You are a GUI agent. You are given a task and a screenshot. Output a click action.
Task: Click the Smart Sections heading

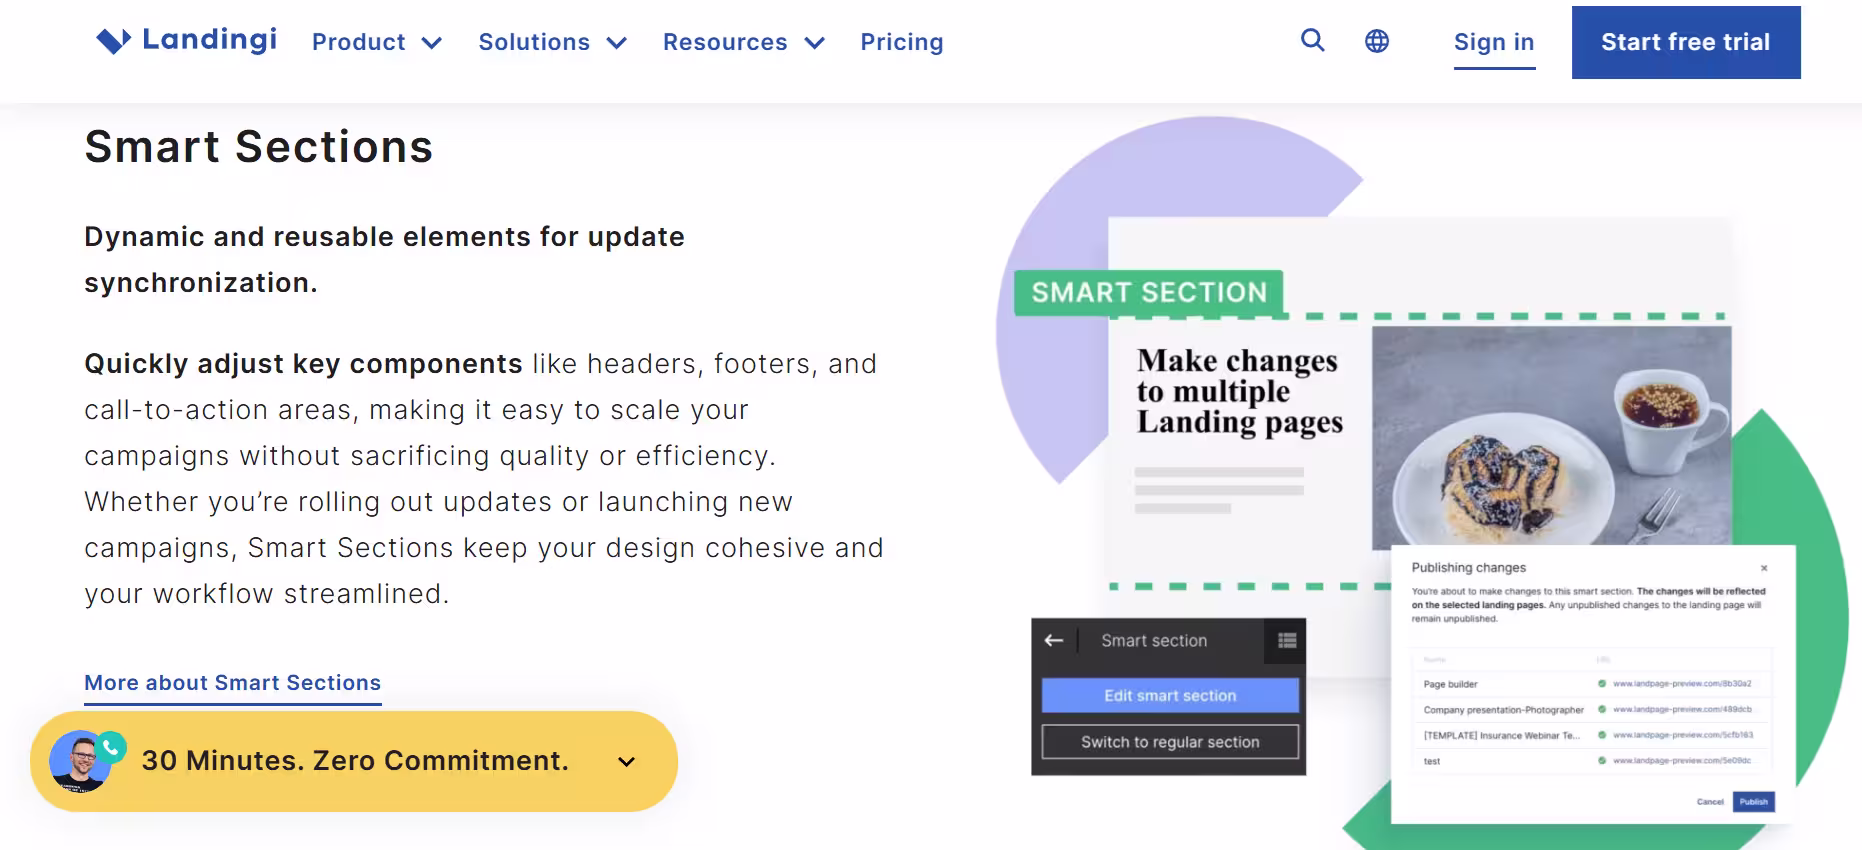[x=259, y=147]
